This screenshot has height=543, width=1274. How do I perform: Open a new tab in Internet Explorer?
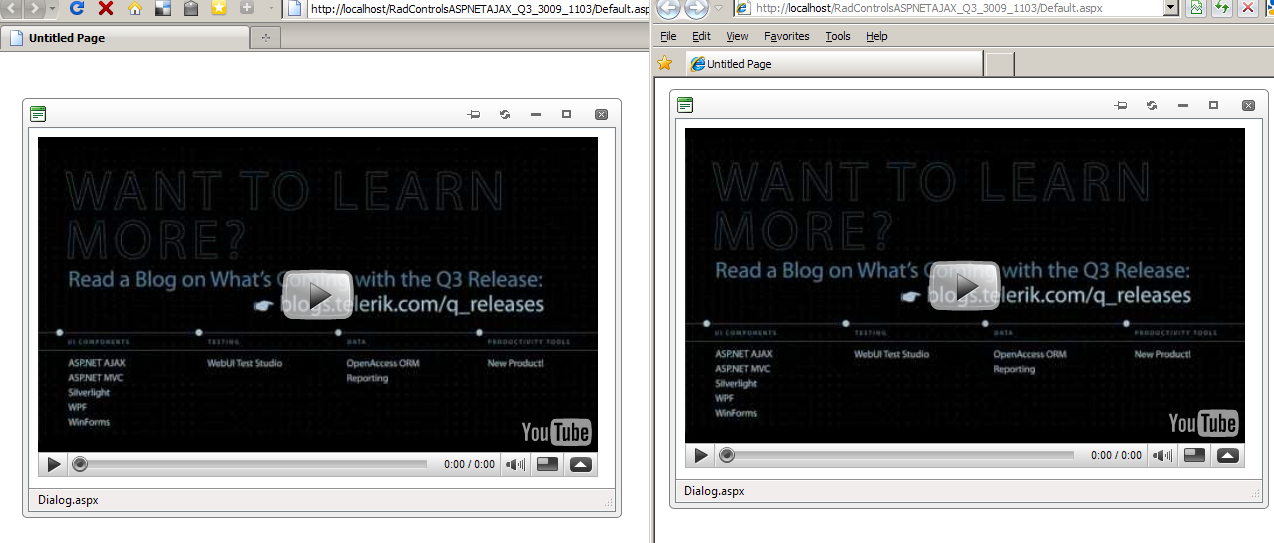(x=1000, y=64)
